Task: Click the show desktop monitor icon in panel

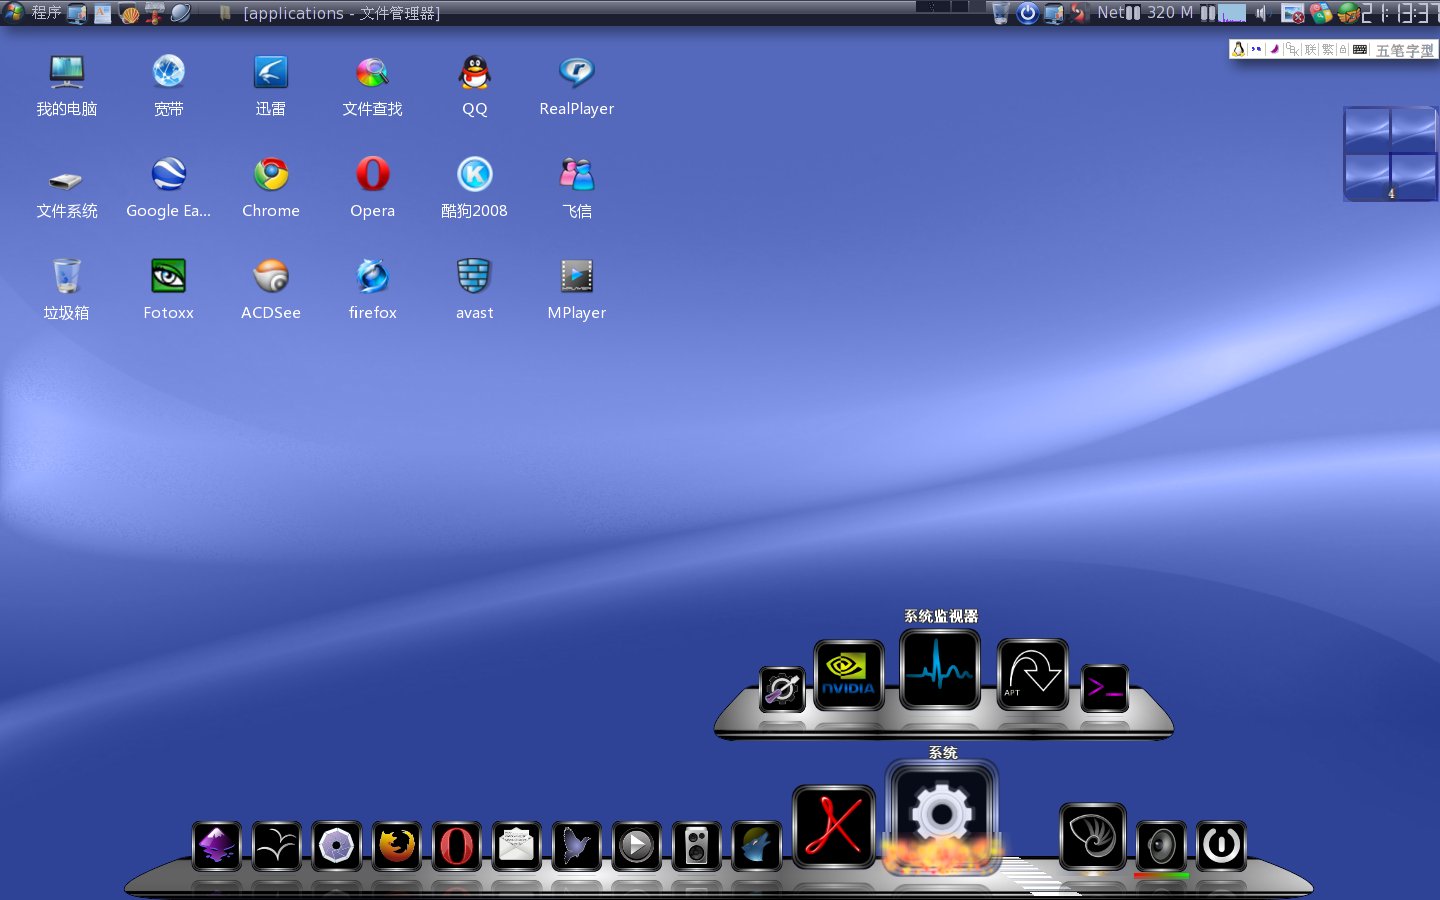Action: tap(77, 14)
